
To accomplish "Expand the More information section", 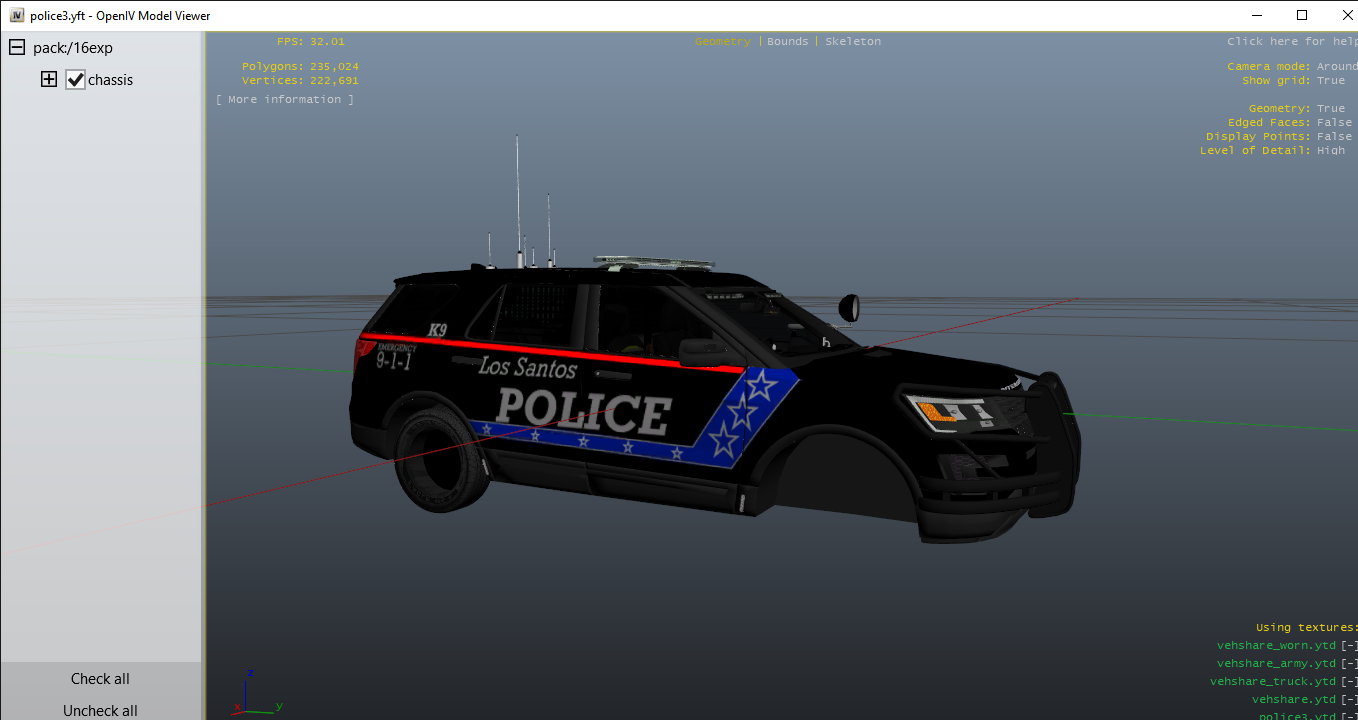I will click(285, 100).
